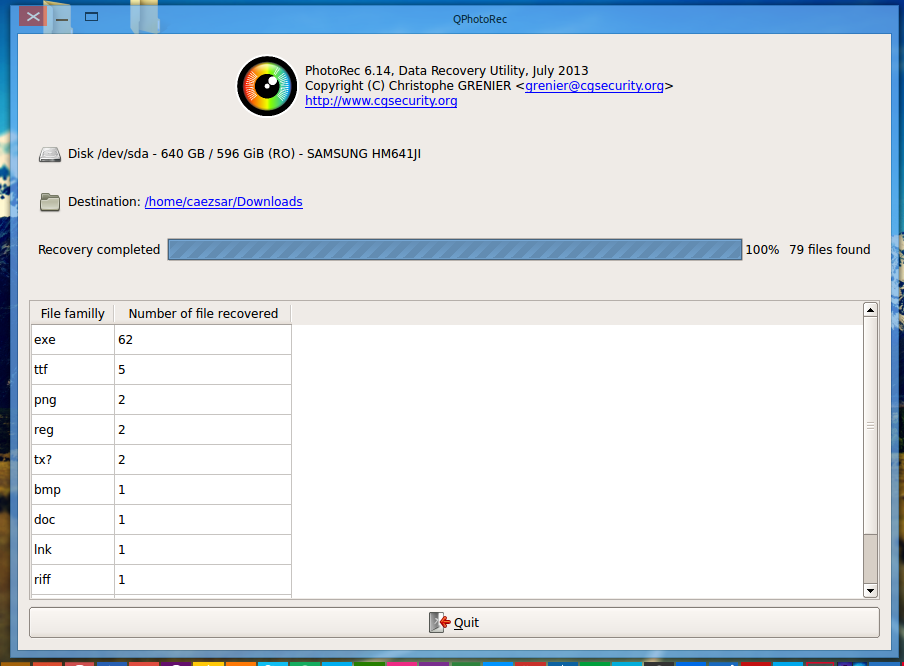Screen dimensions: 904x666
Task: Click the scrollbar down arrow
Action: point(871,590)
